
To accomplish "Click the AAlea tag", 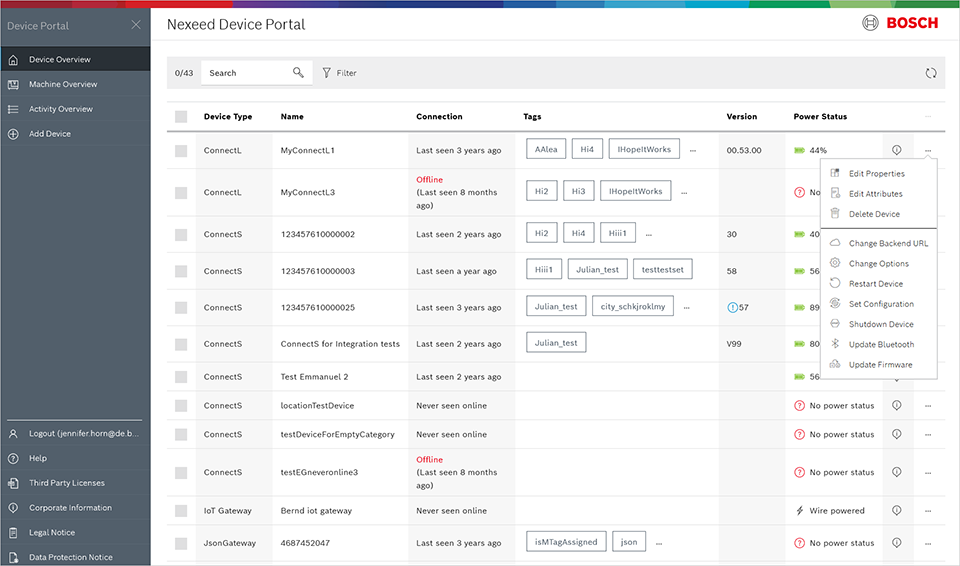I will [546, 149].
